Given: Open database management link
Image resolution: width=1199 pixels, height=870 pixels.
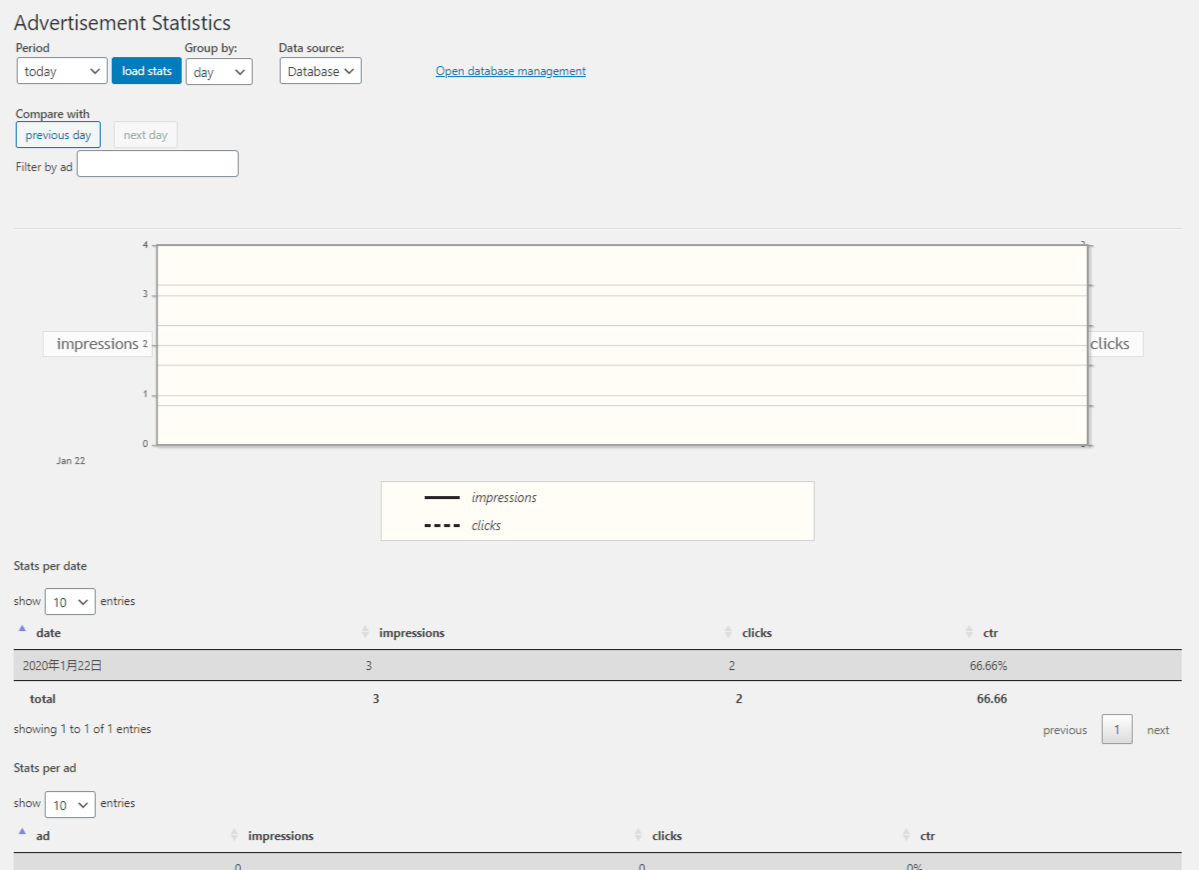Looking at the screenshot, I should (511, 71).
